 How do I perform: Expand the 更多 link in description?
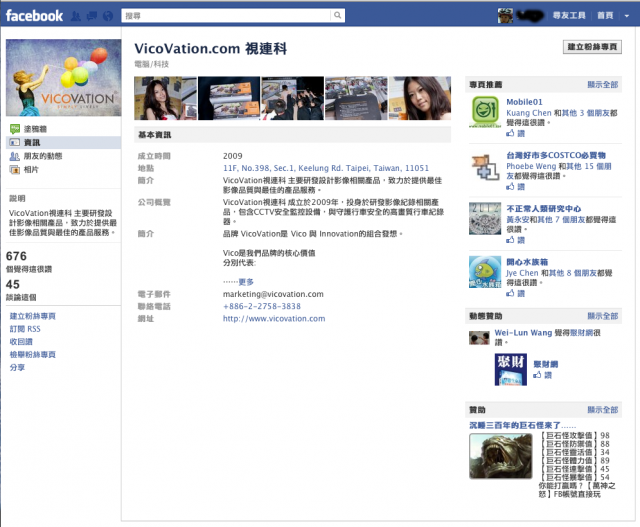point(246,282)
